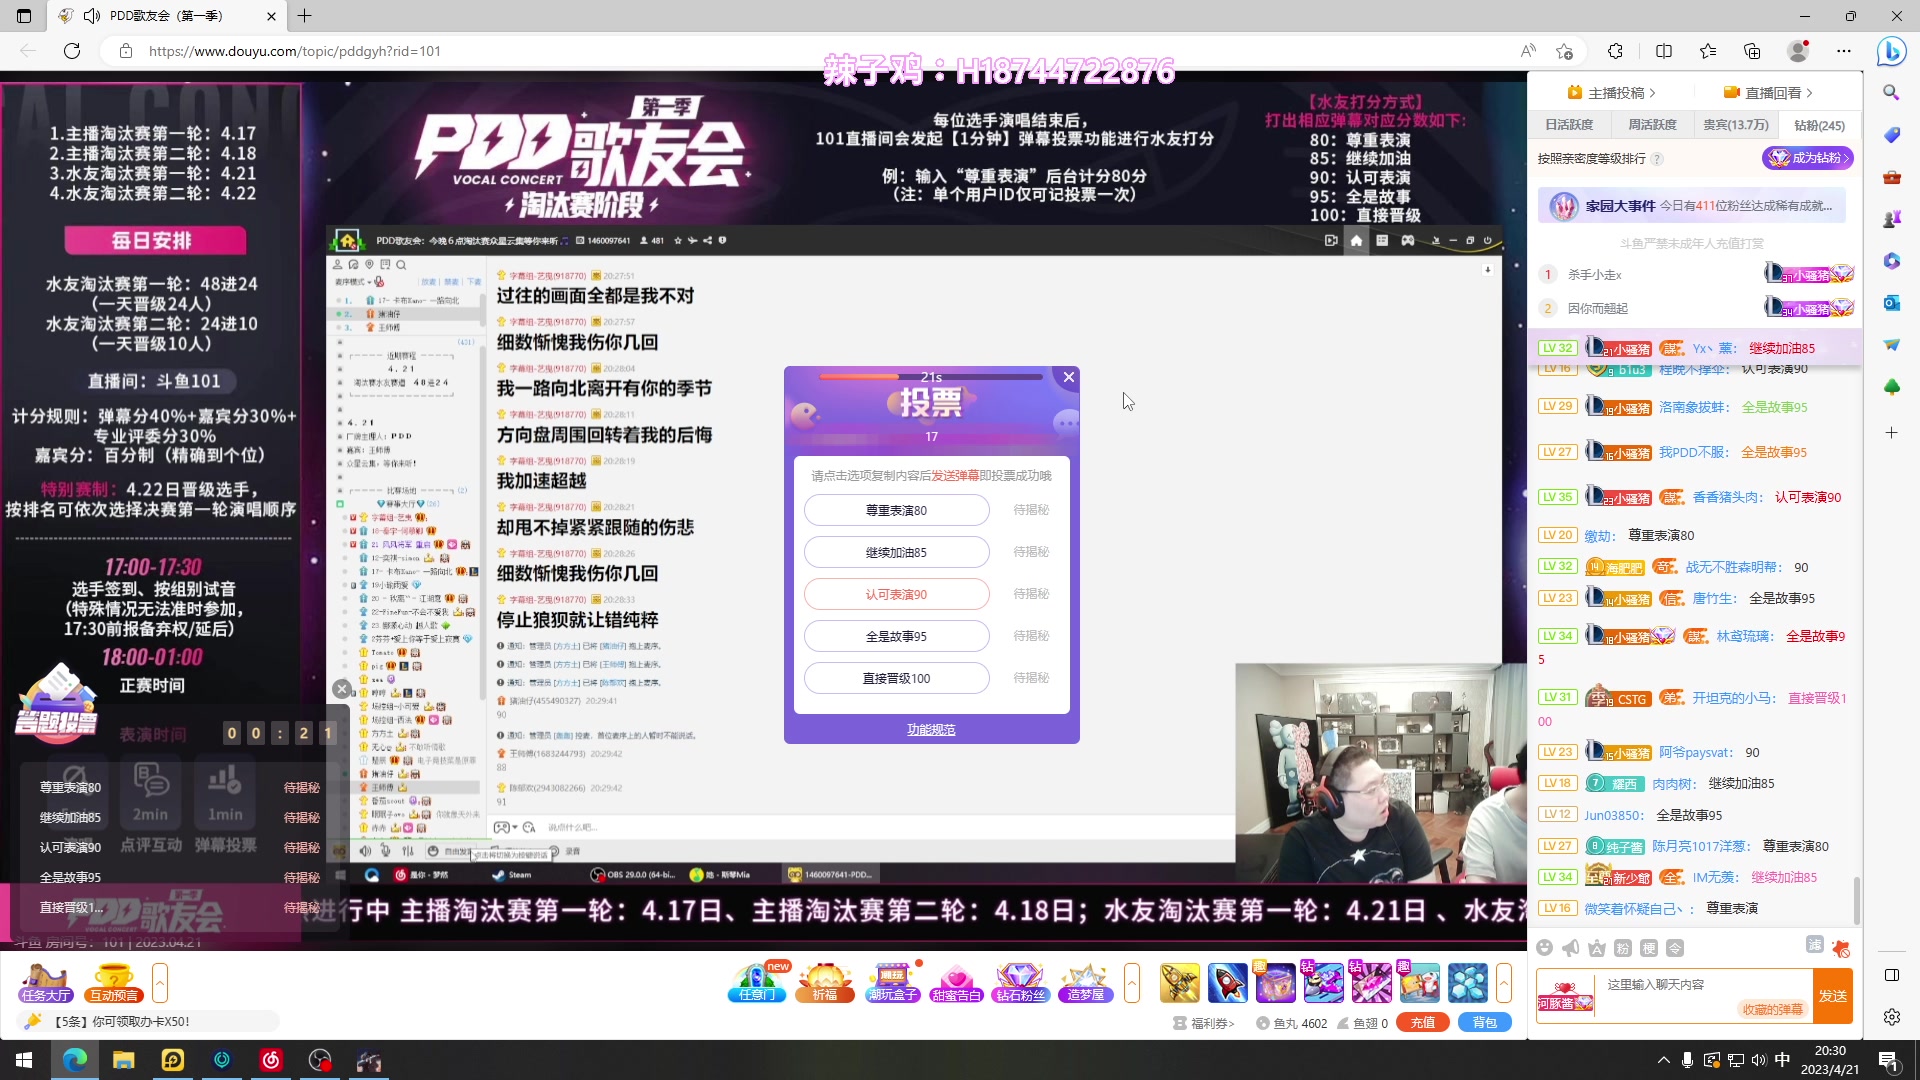Viewport: 1920px width, 1080px height.
Task: Switch to 钻粉(245) tab
Action: point(1819,125)
